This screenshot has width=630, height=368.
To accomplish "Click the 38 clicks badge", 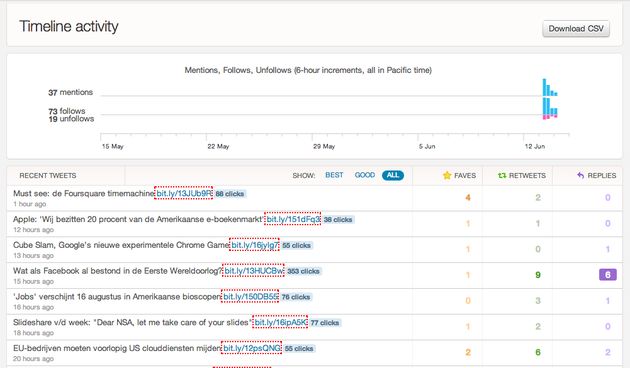I will point(338,219).
